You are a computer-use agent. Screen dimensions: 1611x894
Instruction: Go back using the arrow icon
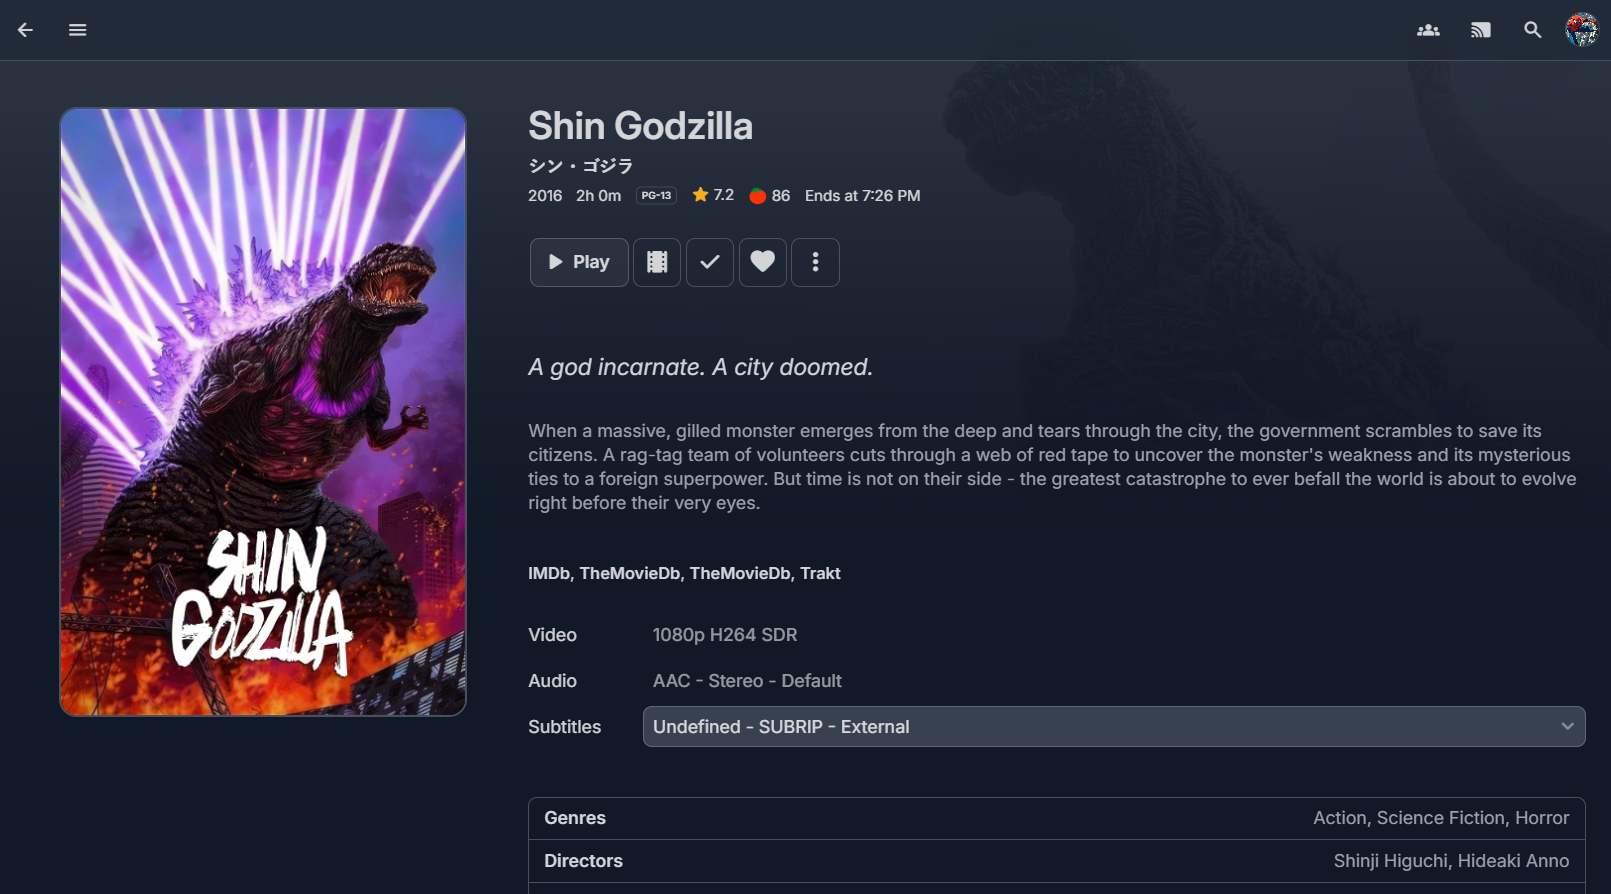(x=26, y=30)
